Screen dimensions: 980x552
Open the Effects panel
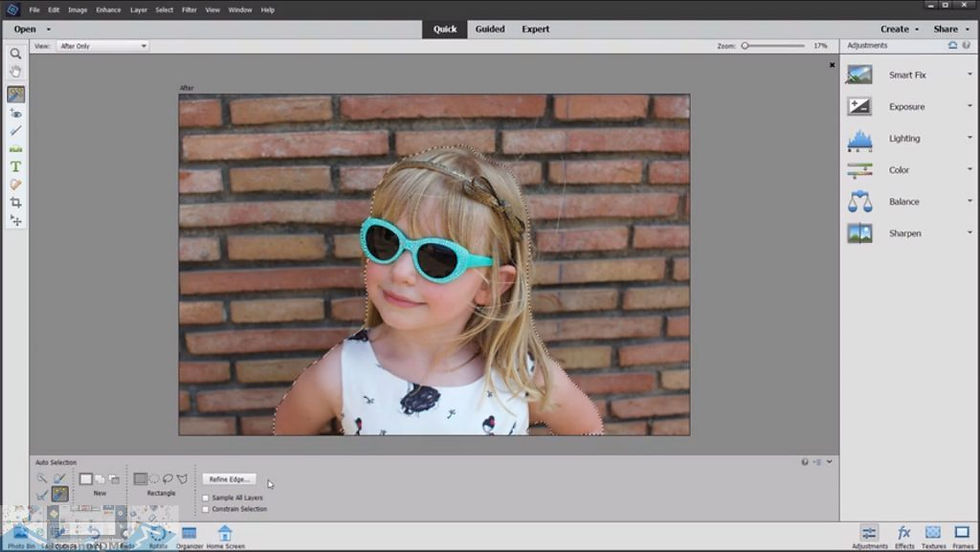point(904,536)
